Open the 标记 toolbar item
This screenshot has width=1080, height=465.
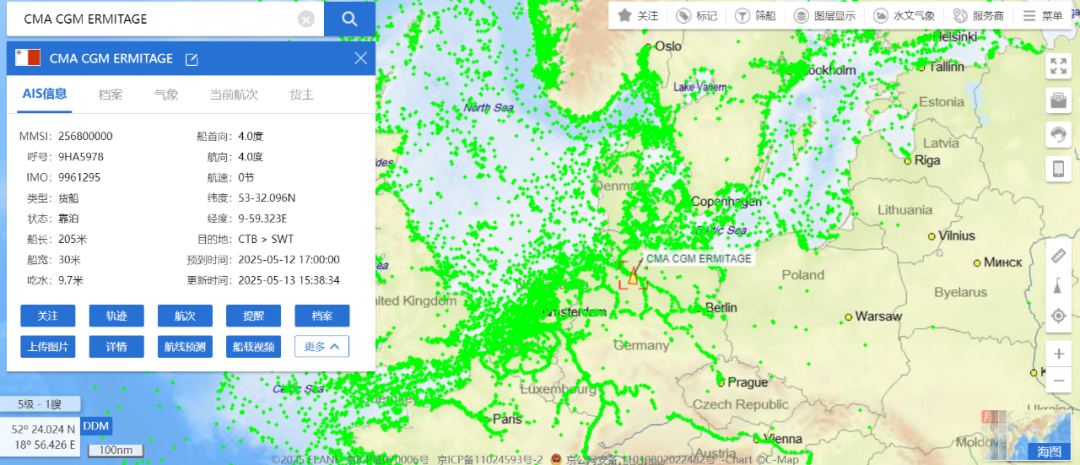696,16
